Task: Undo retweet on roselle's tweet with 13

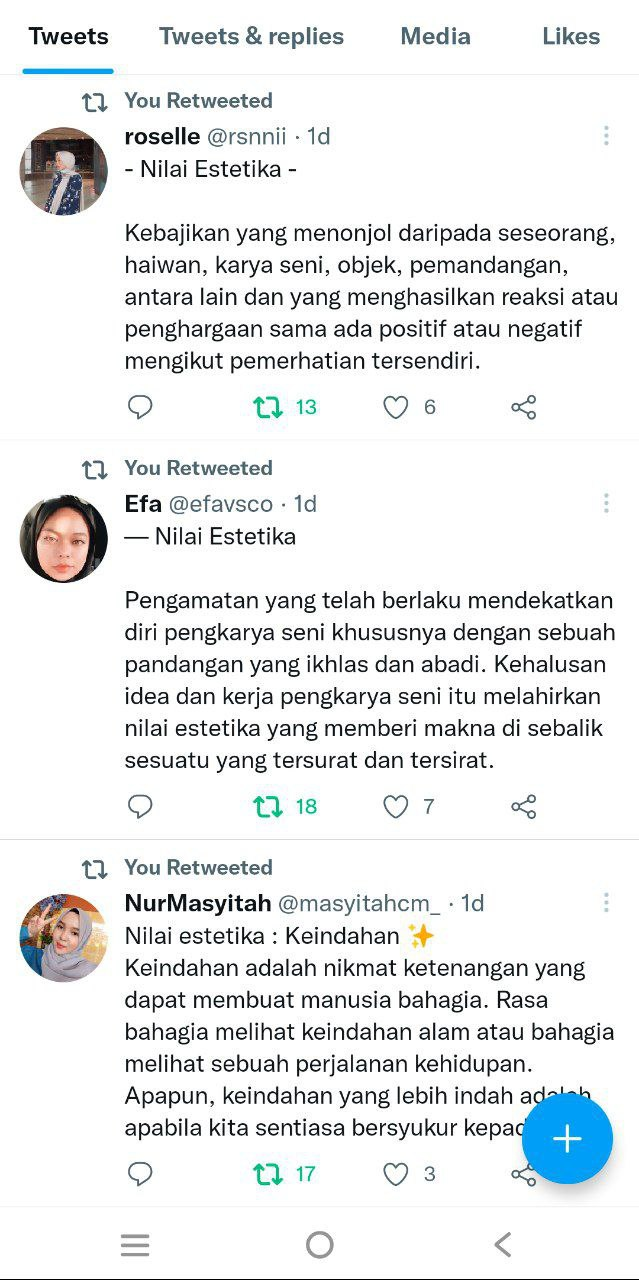Action: (x=267, y=407)
